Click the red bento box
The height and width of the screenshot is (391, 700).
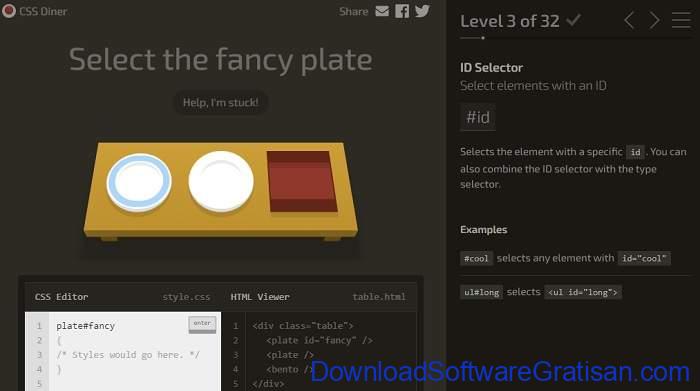[302, 181]
